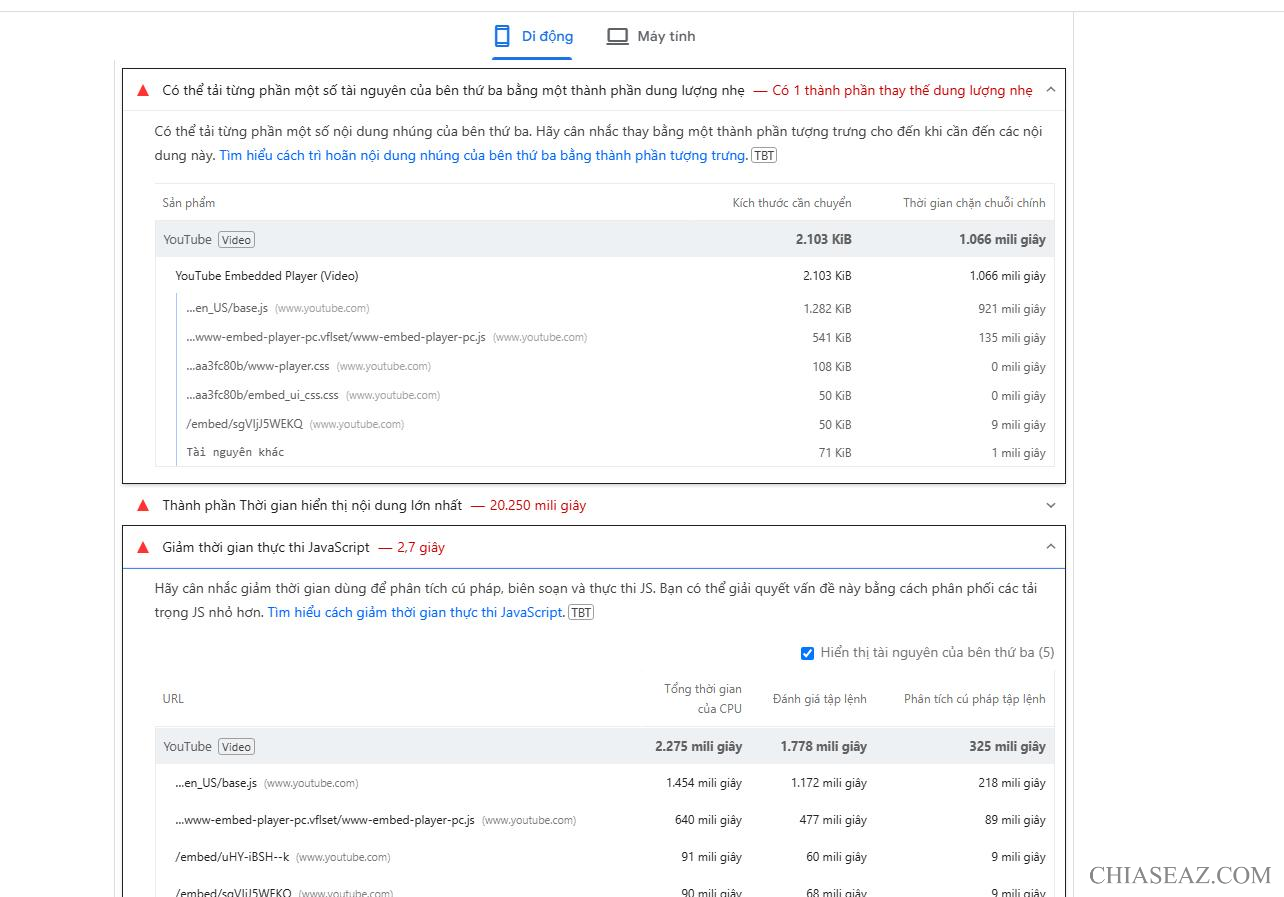Click www-embed-player-pc.js entry in first table
1284x897 pixels.
[336, 338]
